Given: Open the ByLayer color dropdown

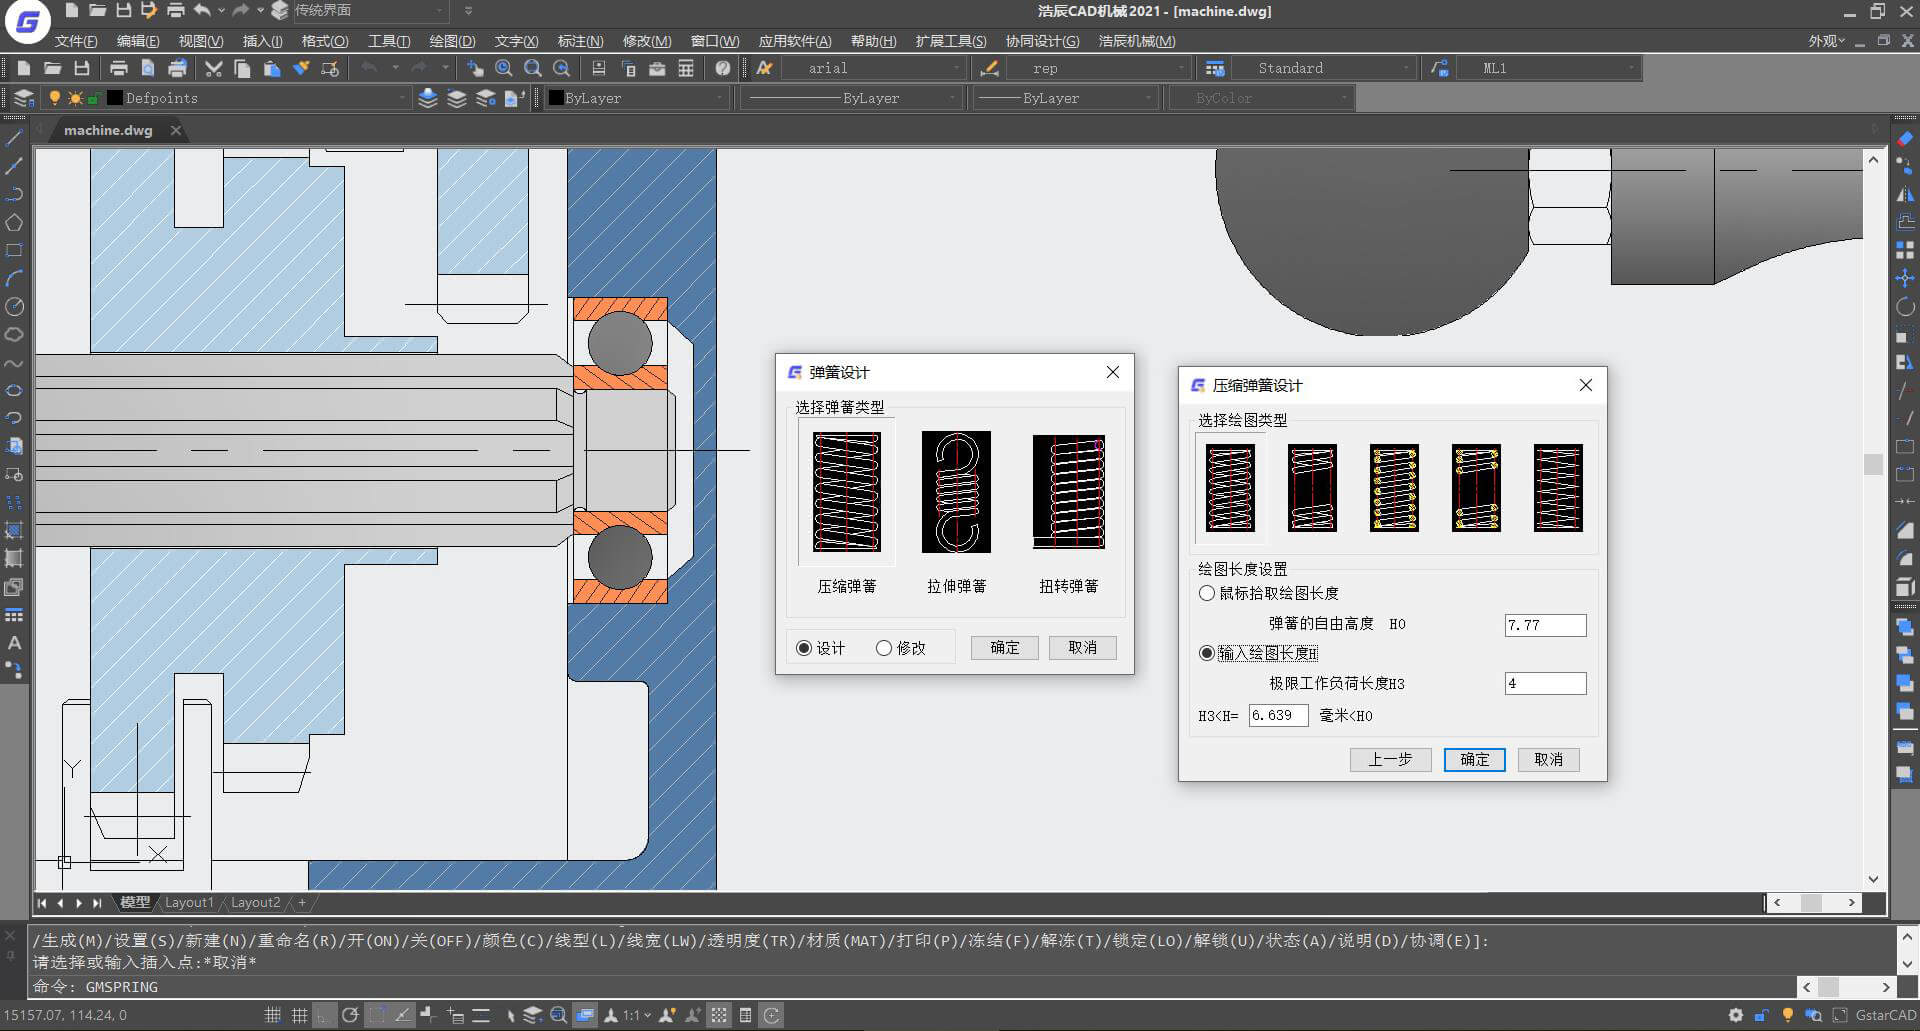Looking at the screenshot, I should (636, 98).
